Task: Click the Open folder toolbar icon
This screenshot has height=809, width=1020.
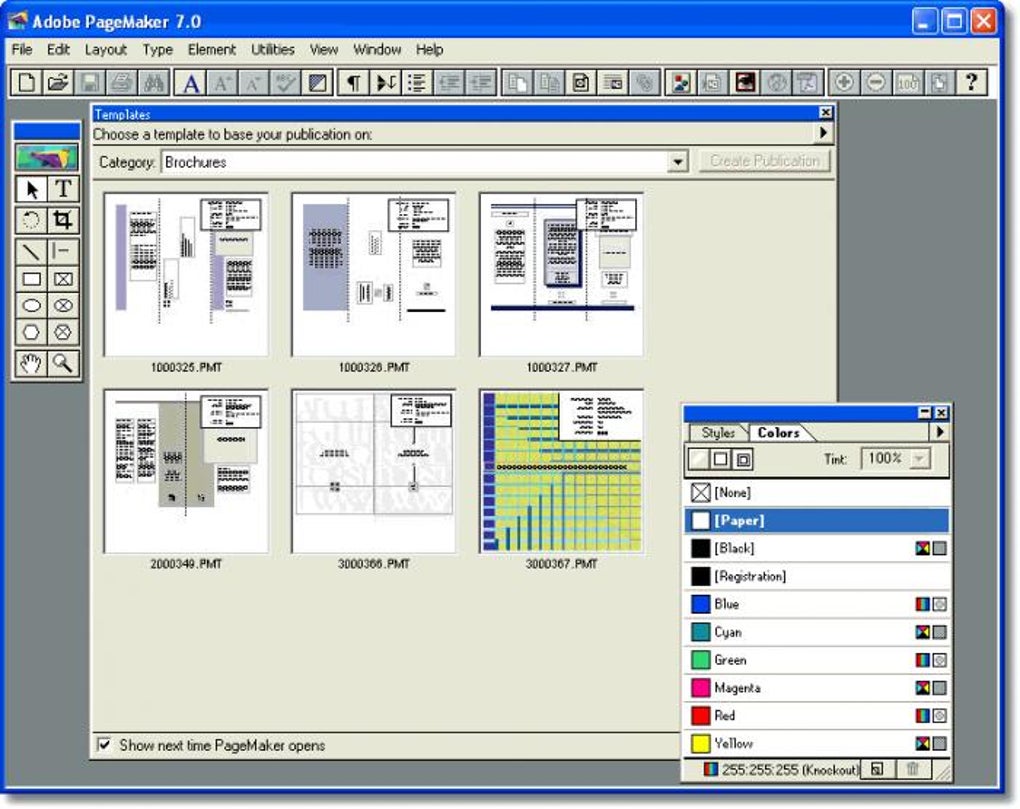Action: point(58,83)
